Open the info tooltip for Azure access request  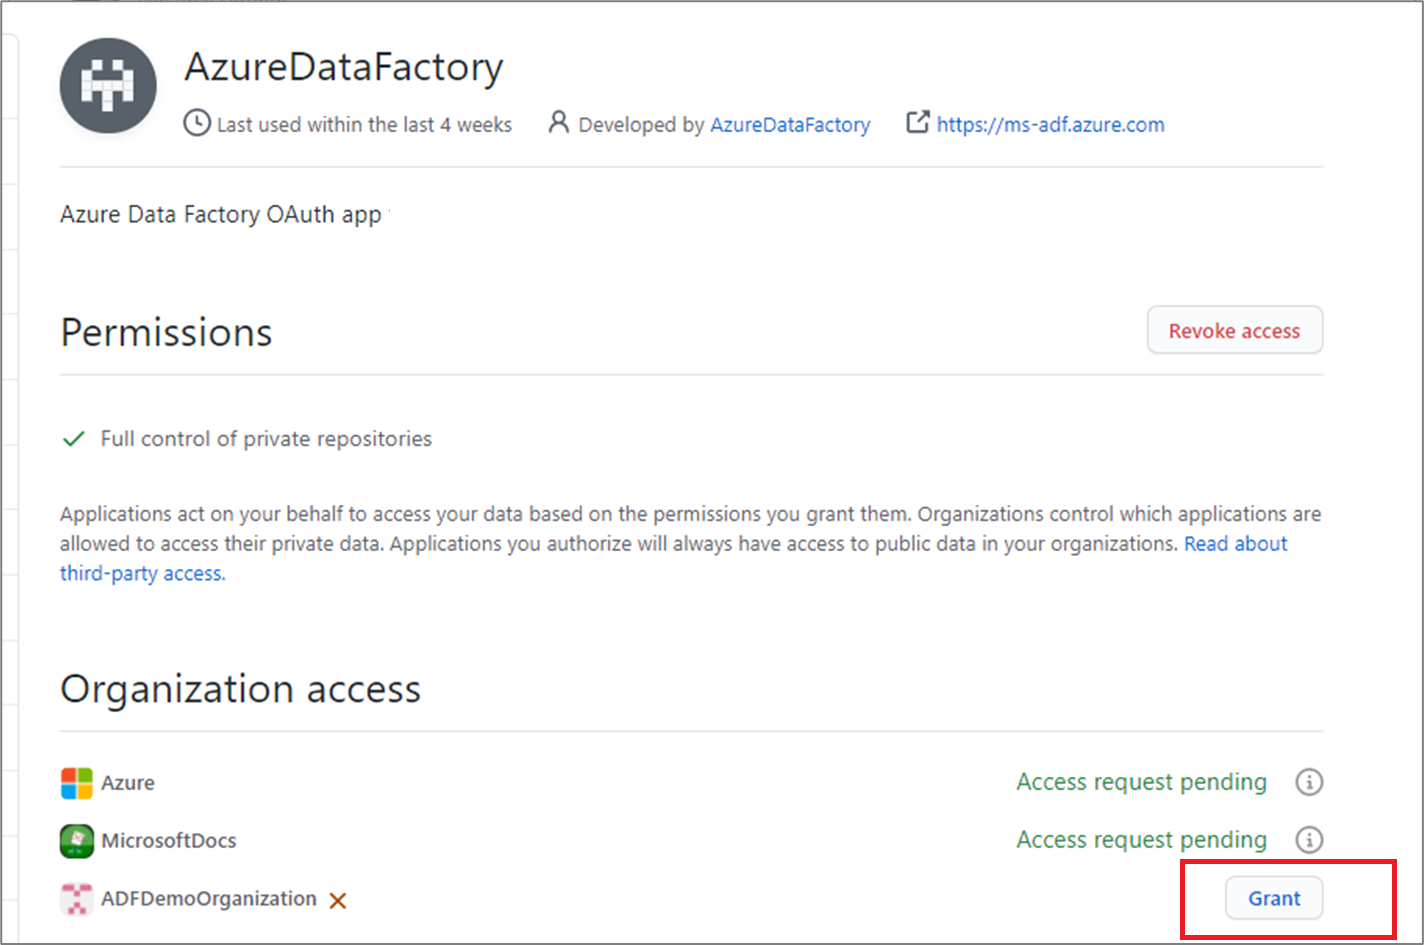1309,782
